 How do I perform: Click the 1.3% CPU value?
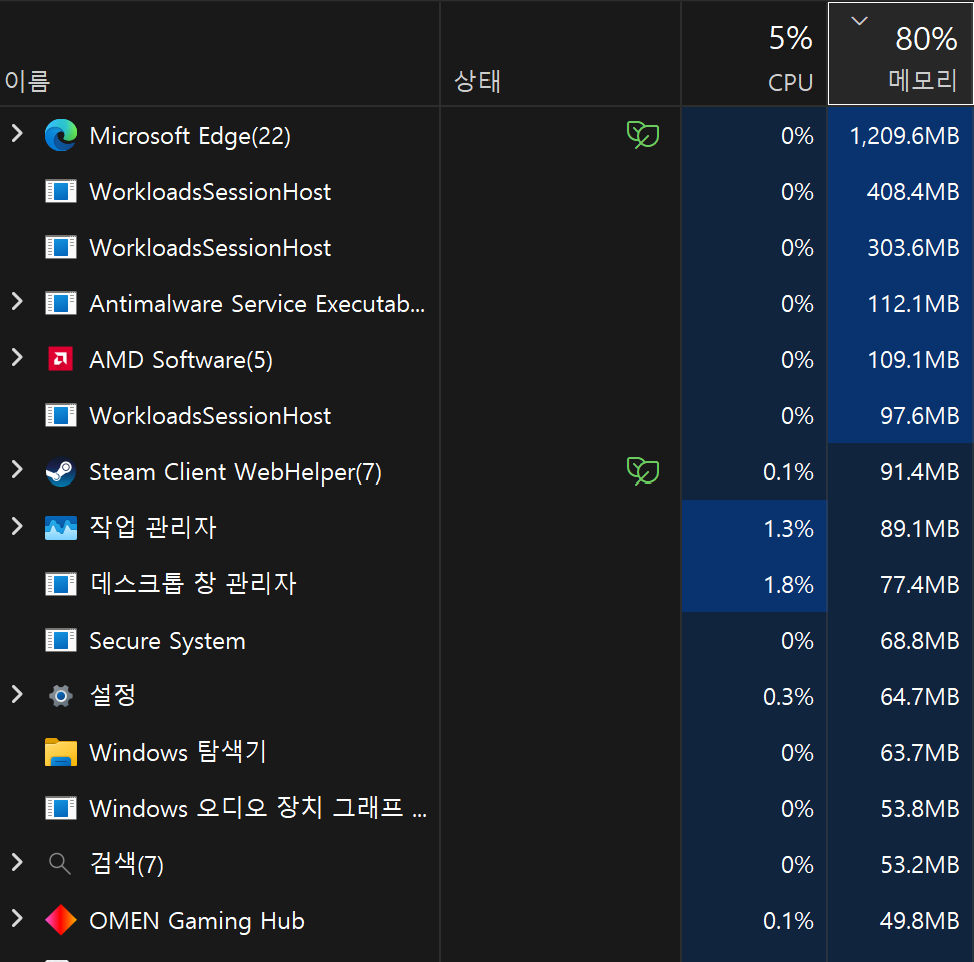788,529
